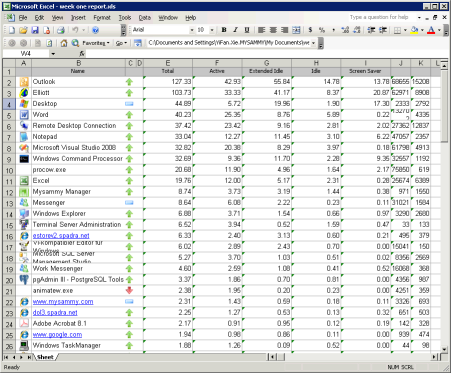Viewport: 451px width, 373px height.
Task: Apply the red font color
Action: click(x=431, y=30)
